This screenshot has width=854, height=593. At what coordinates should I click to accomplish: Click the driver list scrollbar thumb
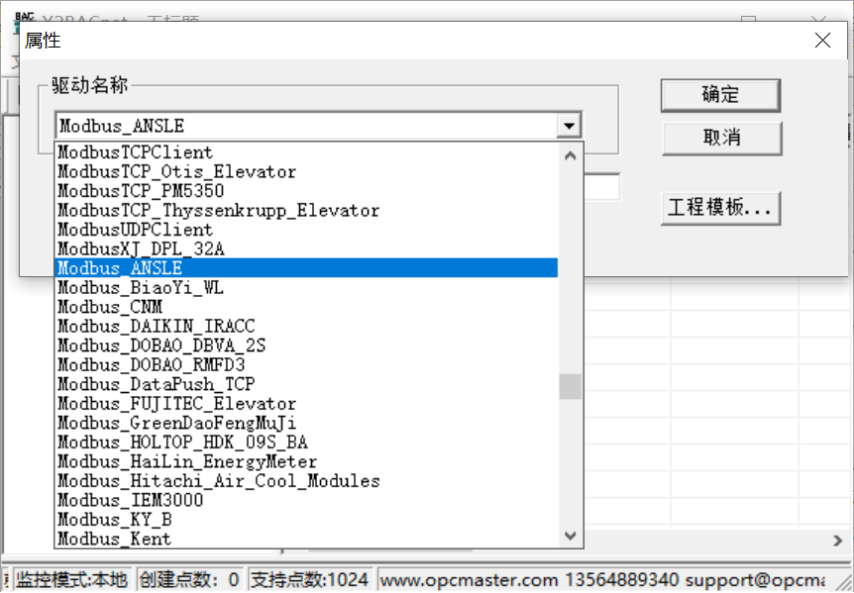coord(570,387)
